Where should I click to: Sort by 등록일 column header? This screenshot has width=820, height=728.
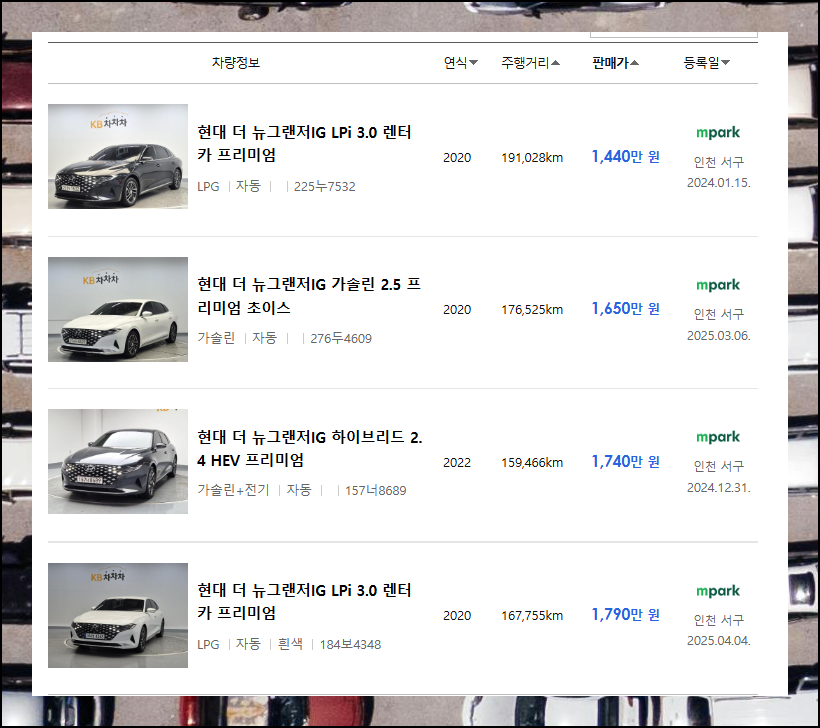pyautogui.click(x=707, y=63)
